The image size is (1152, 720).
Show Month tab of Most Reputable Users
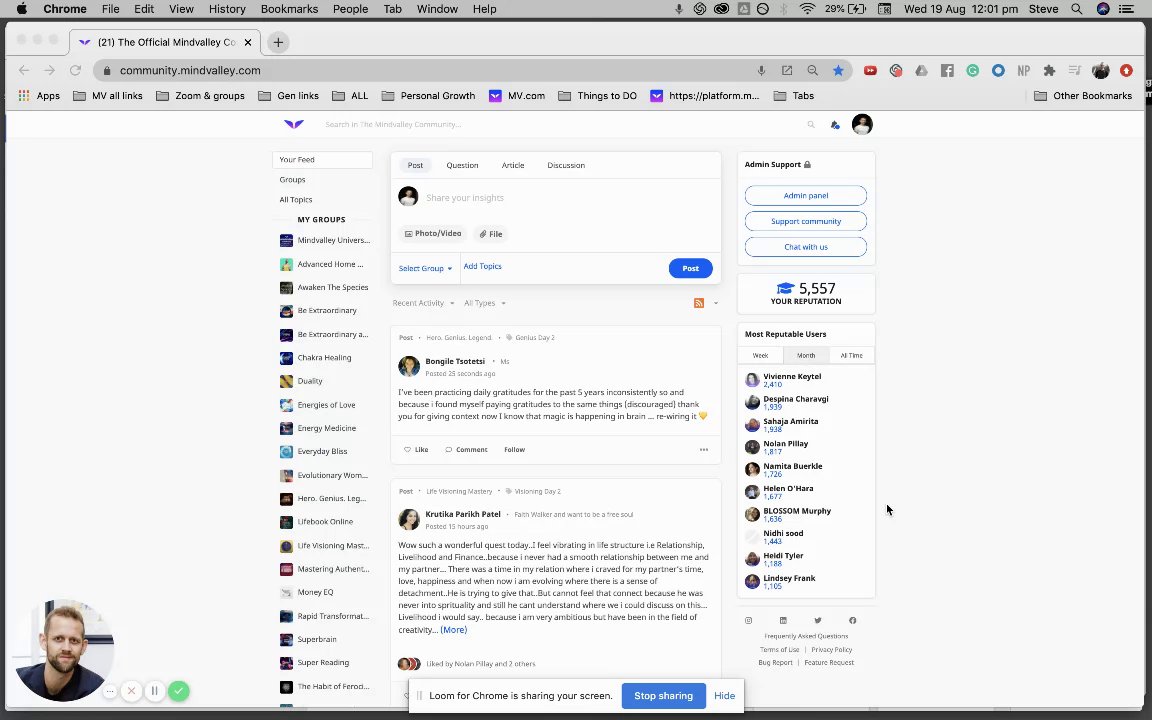pyautogui.click(x=806, y=356)
